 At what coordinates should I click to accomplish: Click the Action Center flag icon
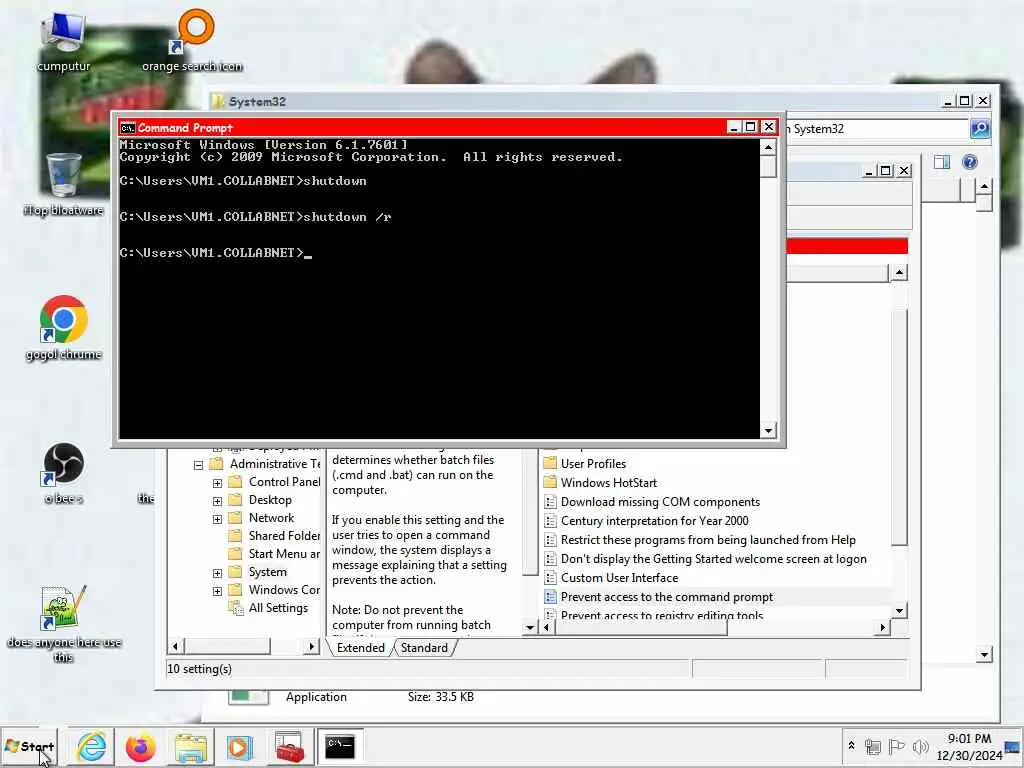click(897, 746)
